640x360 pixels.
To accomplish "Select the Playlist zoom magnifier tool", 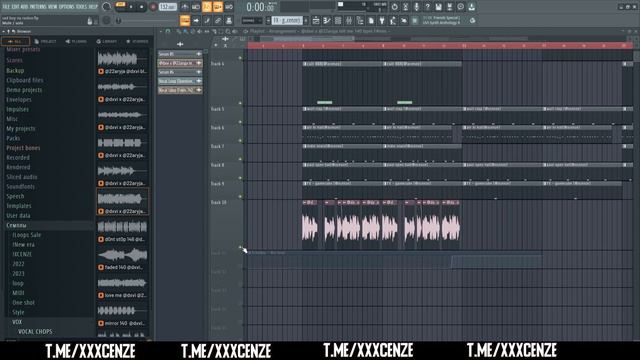I will [x=228, y=31].
